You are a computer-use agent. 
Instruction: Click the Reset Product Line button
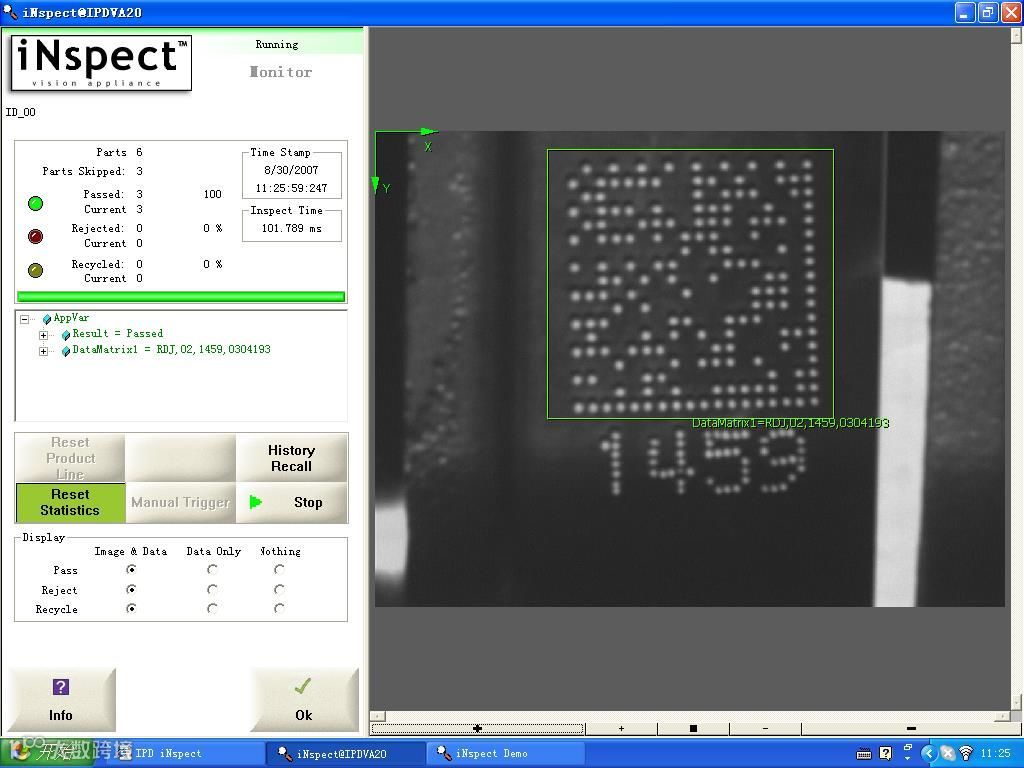click(x=70, y=458)
